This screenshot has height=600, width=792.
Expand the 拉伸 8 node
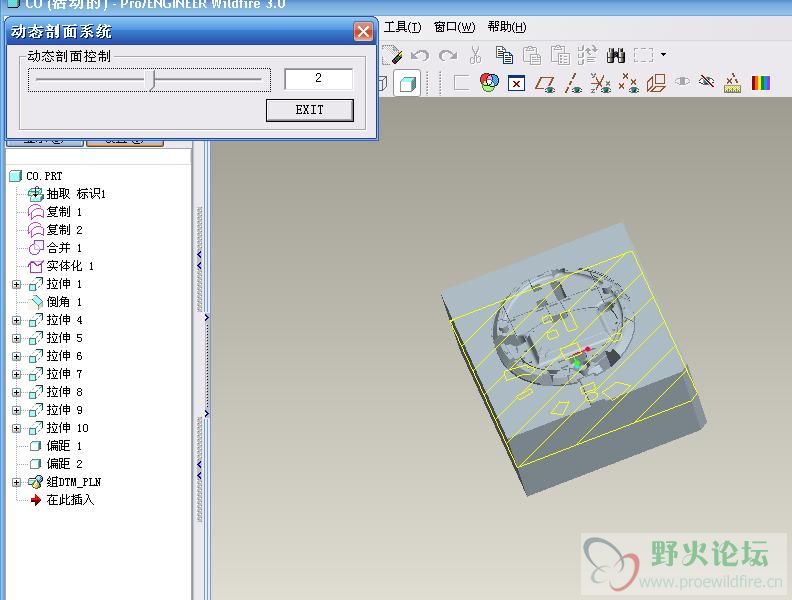tap(16, 392)
